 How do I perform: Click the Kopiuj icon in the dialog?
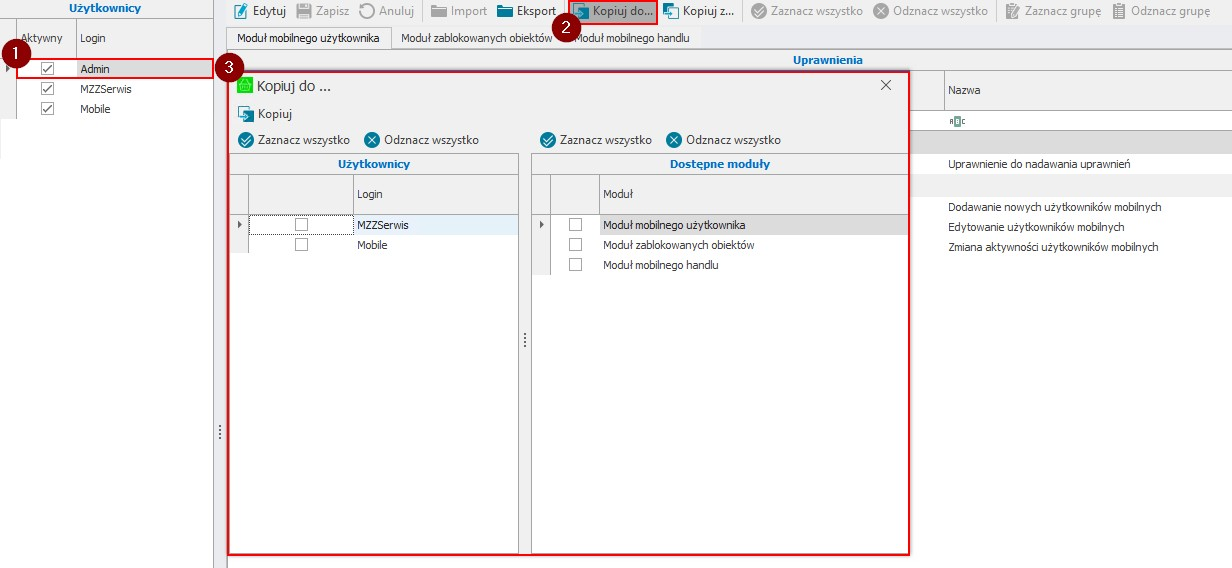coord(246,114)
